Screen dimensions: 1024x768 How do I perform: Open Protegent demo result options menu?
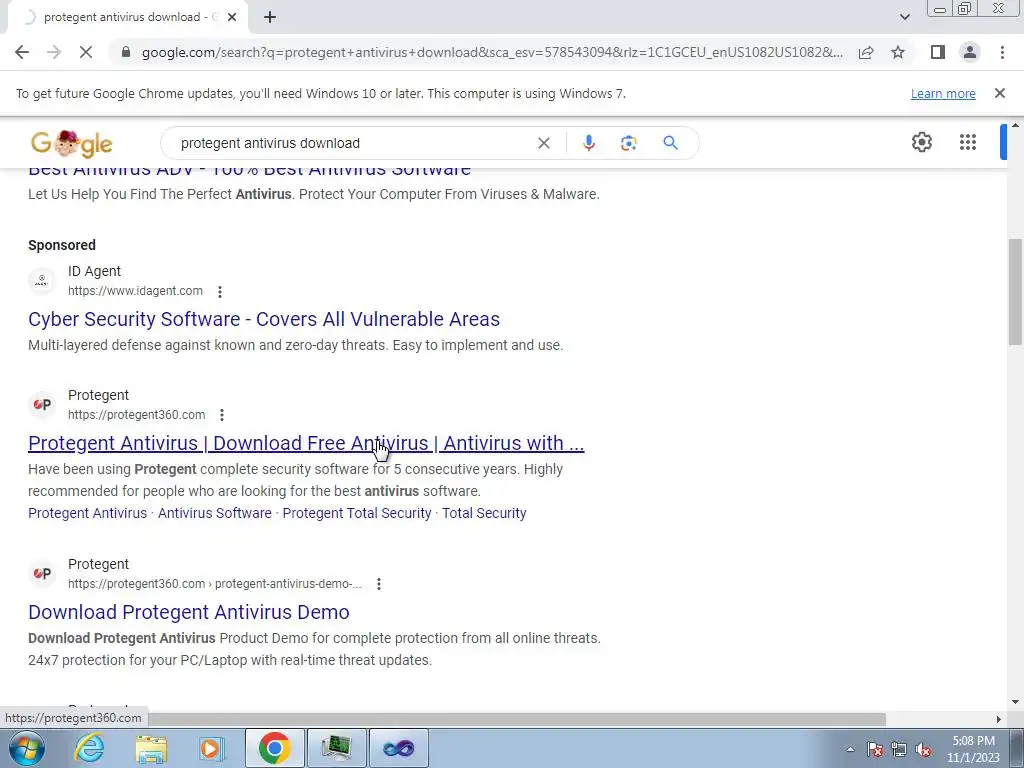[379, 584]
